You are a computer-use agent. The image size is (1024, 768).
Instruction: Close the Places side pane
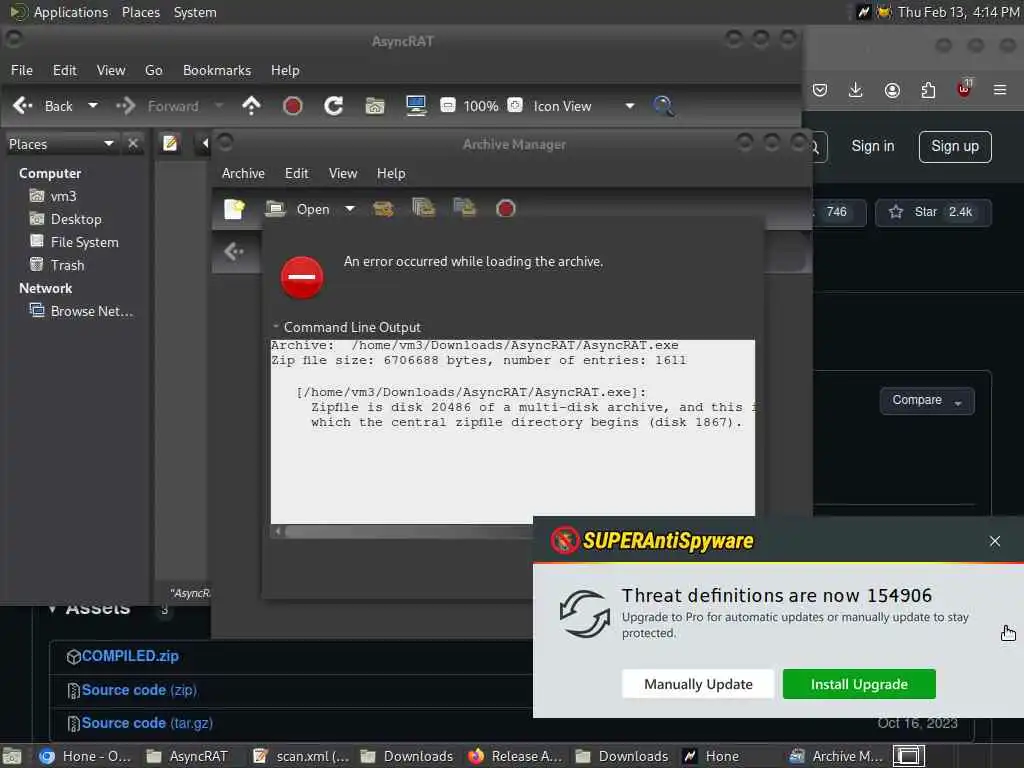[133, 144]
